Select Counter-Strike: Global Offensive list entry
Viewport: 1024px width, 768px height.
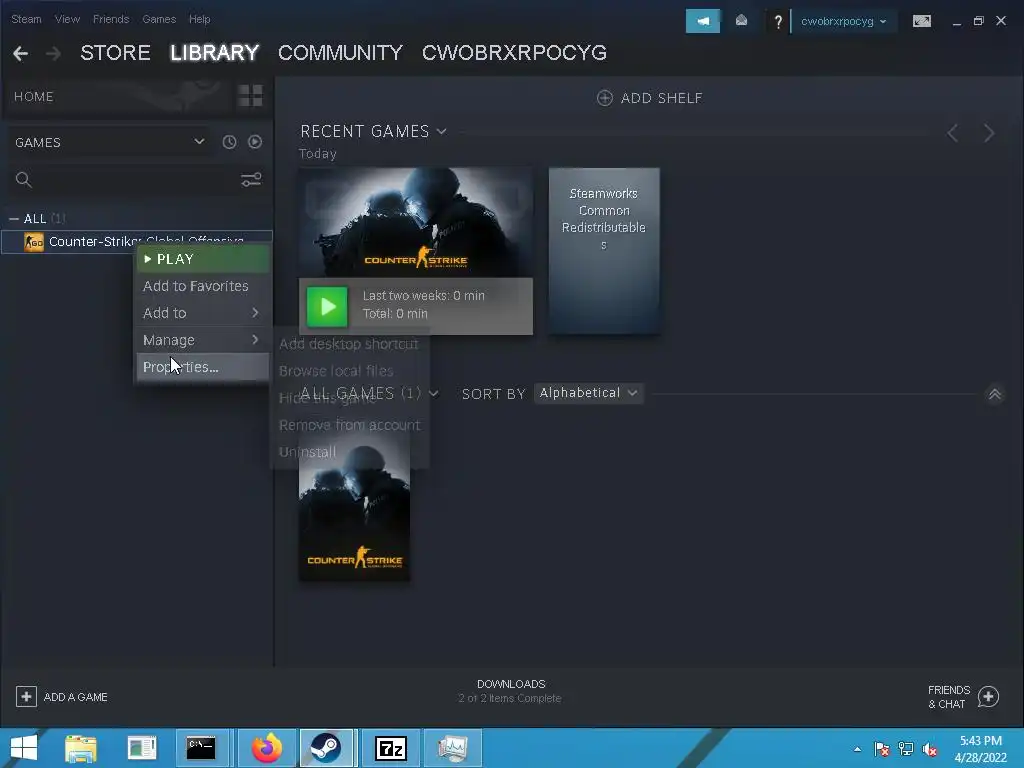click(136, 242)
